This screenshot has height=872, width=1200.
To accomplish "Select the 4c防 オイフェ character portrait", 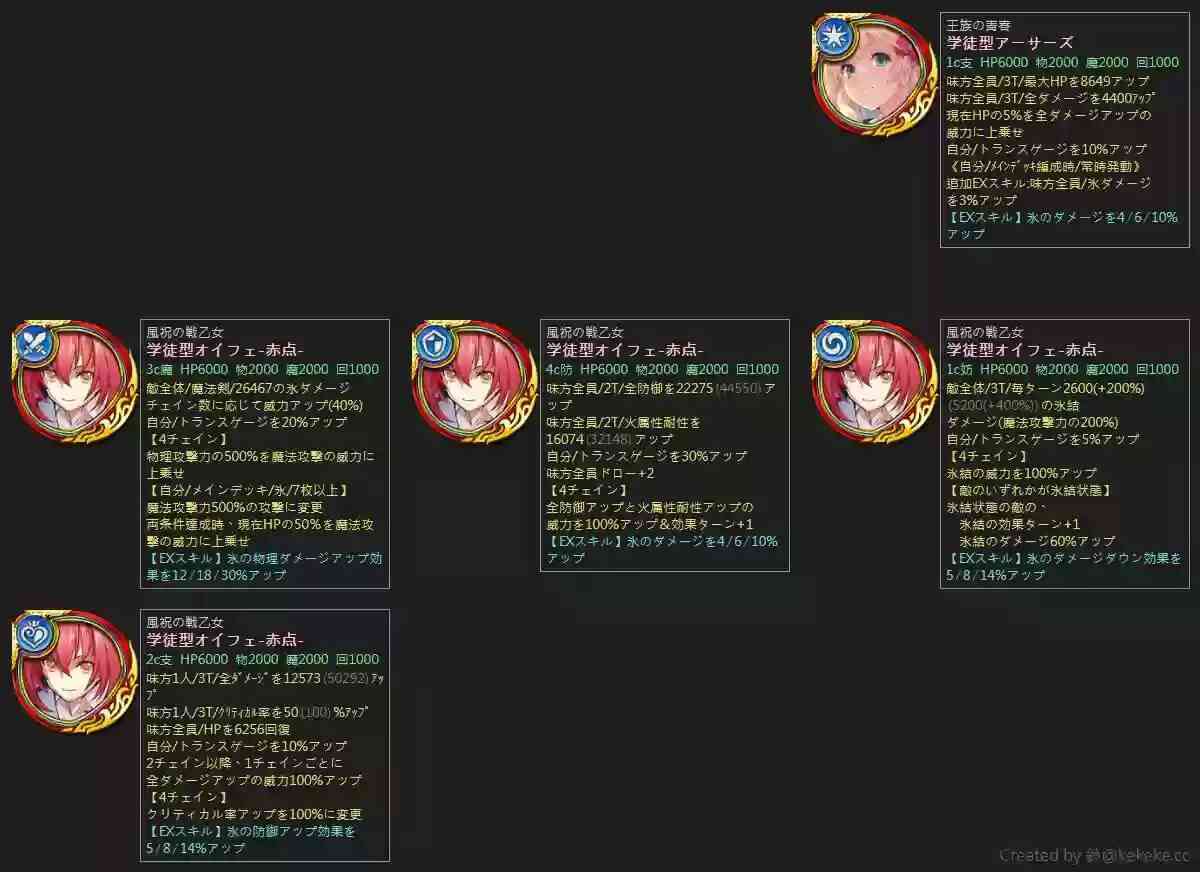I will point(473,382).
